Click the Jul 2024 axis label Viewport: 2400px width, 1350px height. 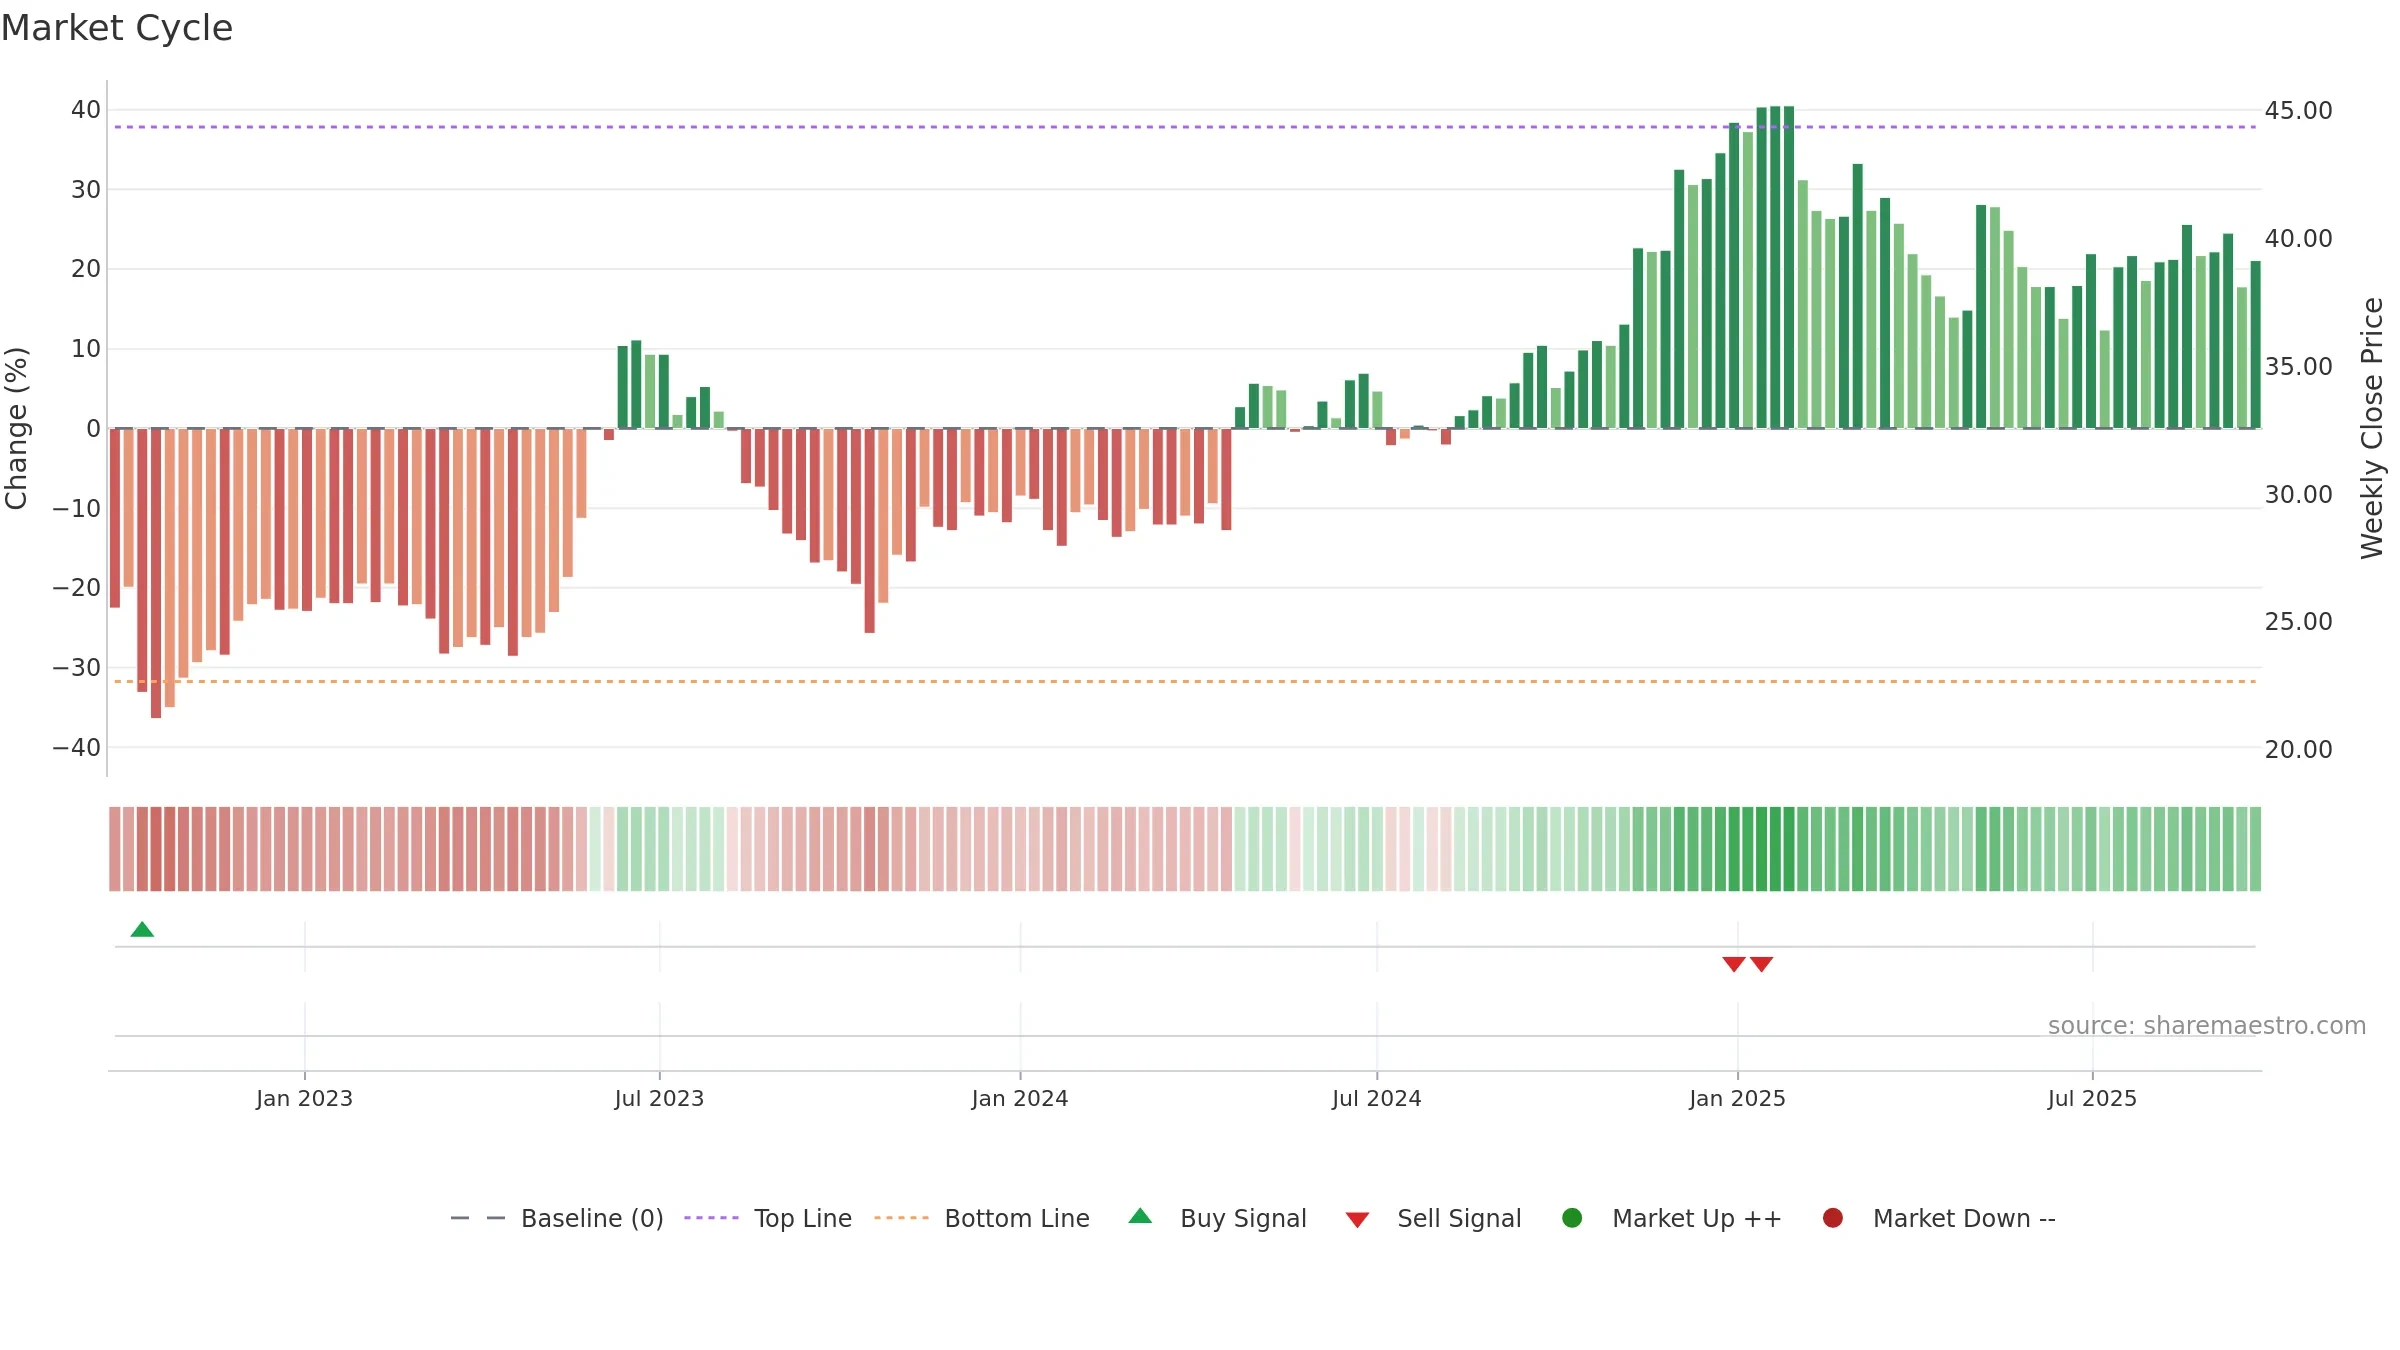1376,1099
